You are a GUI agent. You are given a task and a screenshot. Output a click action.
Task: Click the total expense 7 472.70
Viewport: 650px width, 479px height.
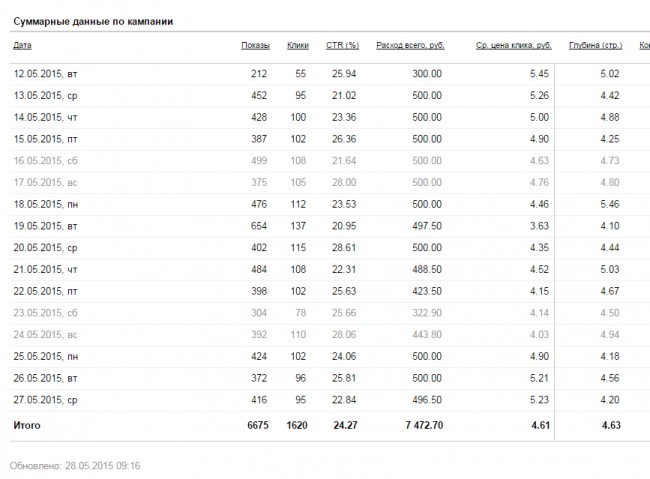(424, 425)
